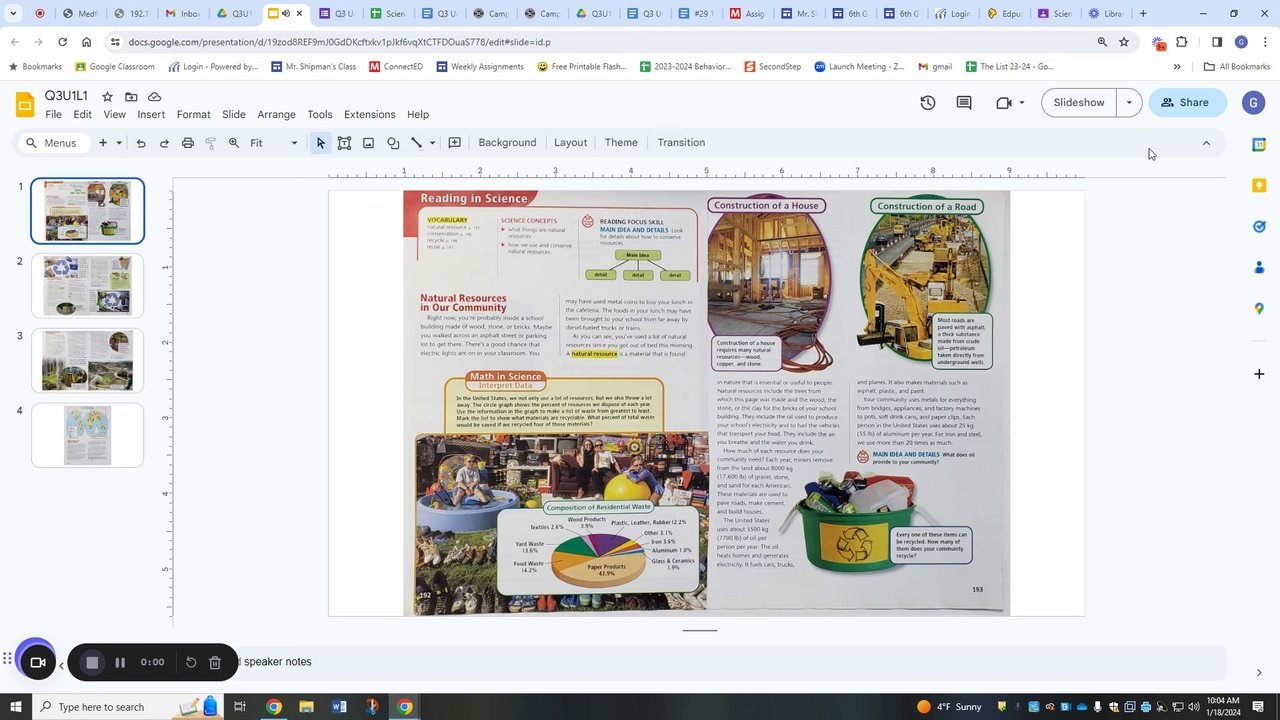The image size is (1280, 720).
Task: Select slide 3 thumbnail
Action: pyautogui.click(x=88, y=361)
